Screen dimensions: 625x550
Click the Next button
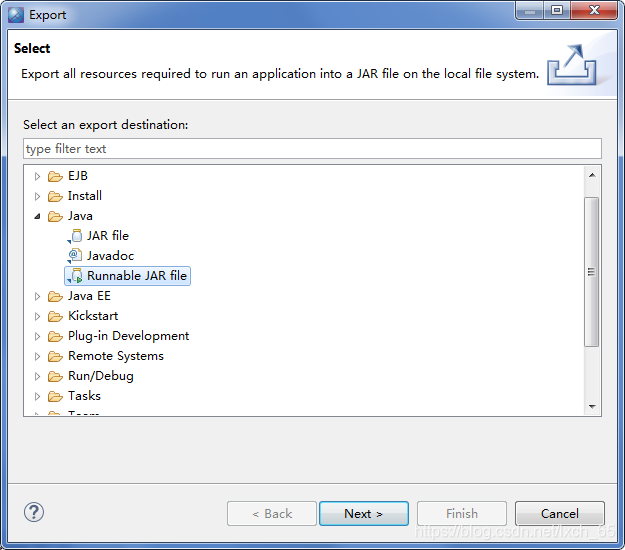coord(364,513)
